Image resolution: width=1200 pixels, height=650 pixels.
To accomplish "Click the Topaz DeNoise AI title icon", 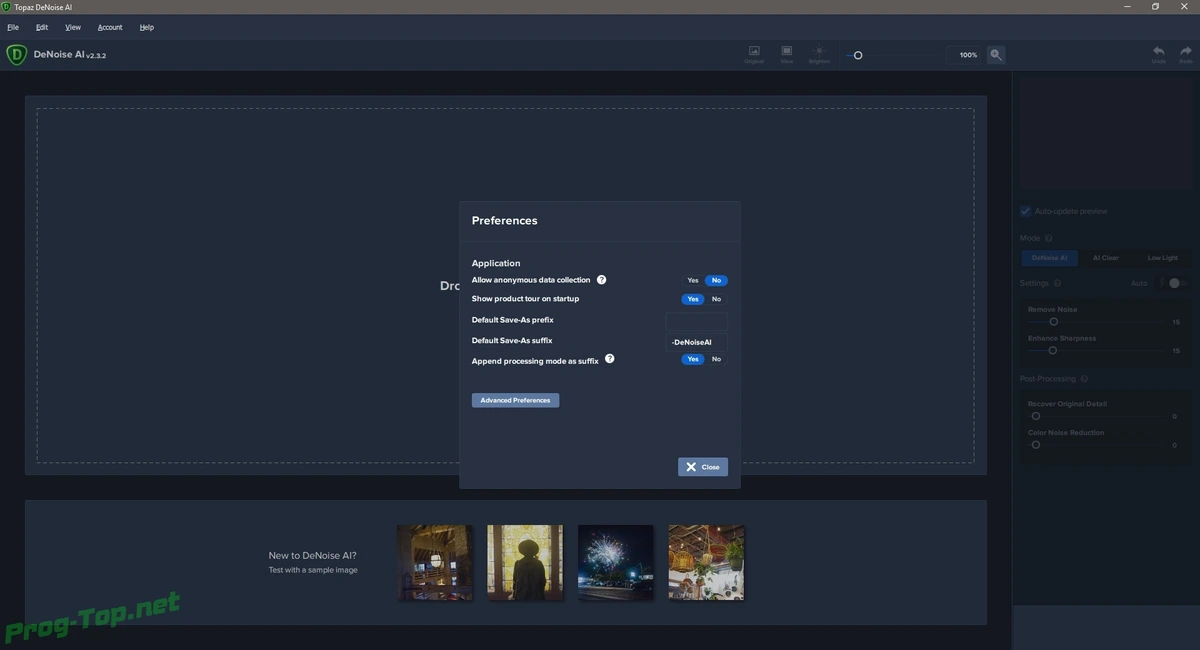I will click(7, 6).
